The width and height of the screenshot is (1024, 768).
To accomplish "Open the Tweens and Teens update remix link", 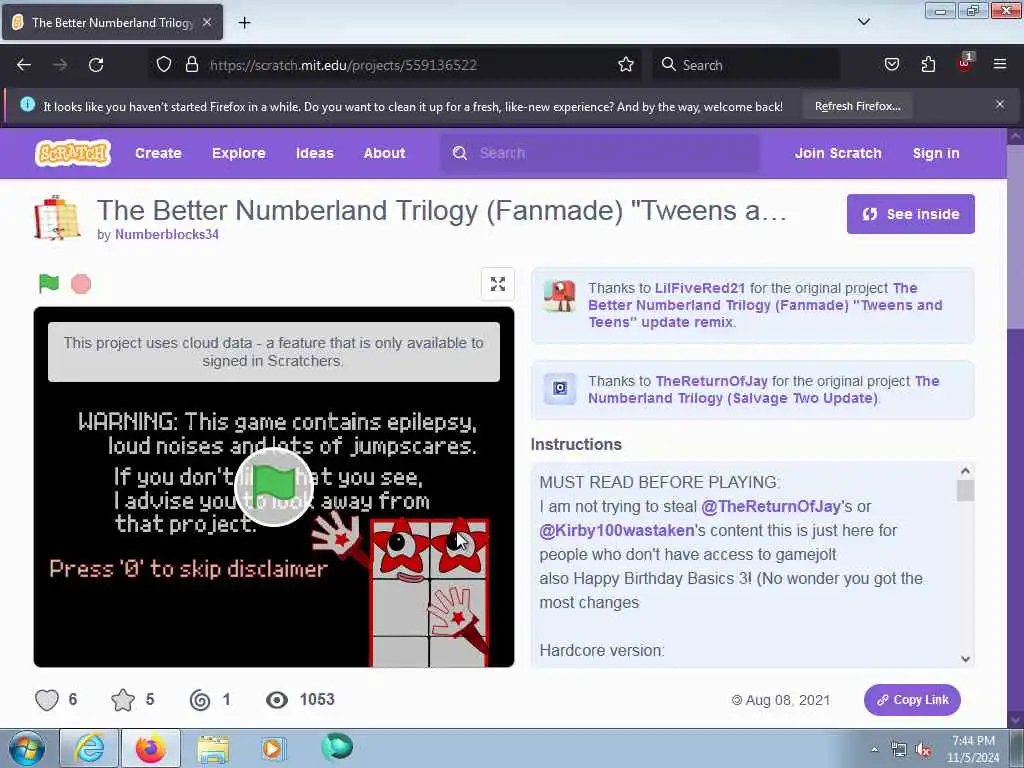I will tap(765, 305).
